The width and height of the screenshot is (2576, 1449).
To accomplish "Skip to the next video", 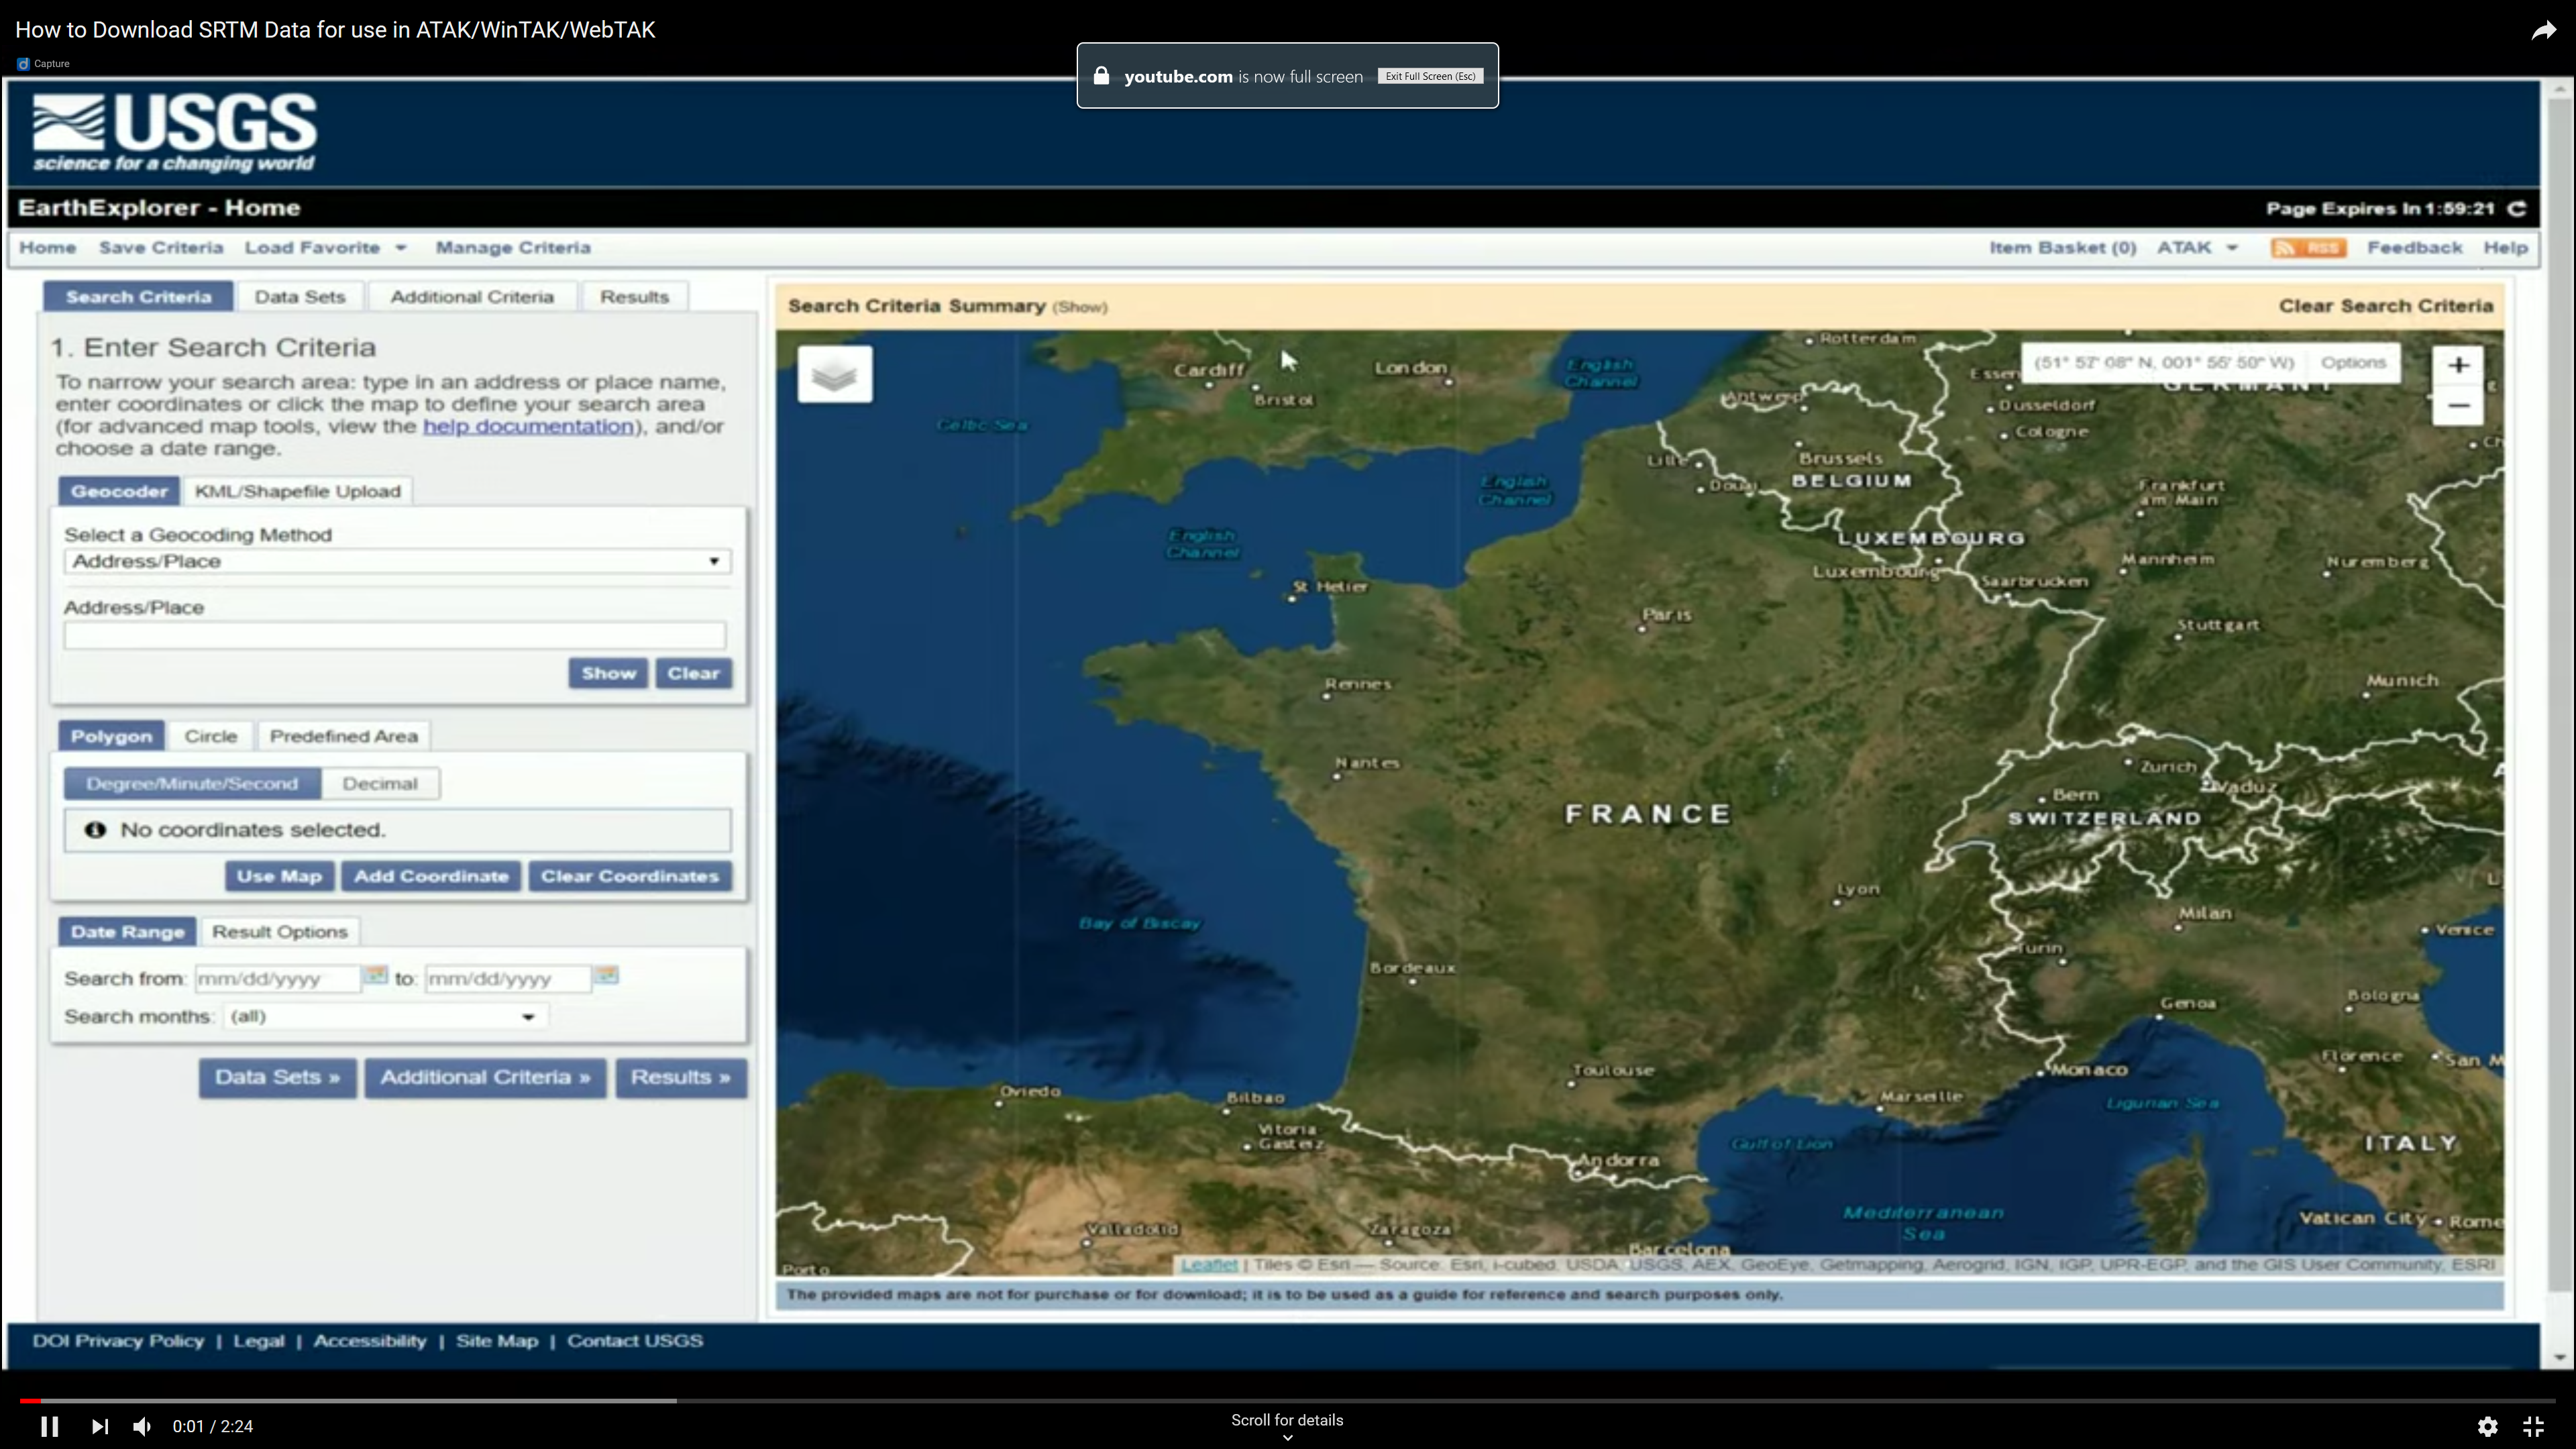I will point(99,1426).
